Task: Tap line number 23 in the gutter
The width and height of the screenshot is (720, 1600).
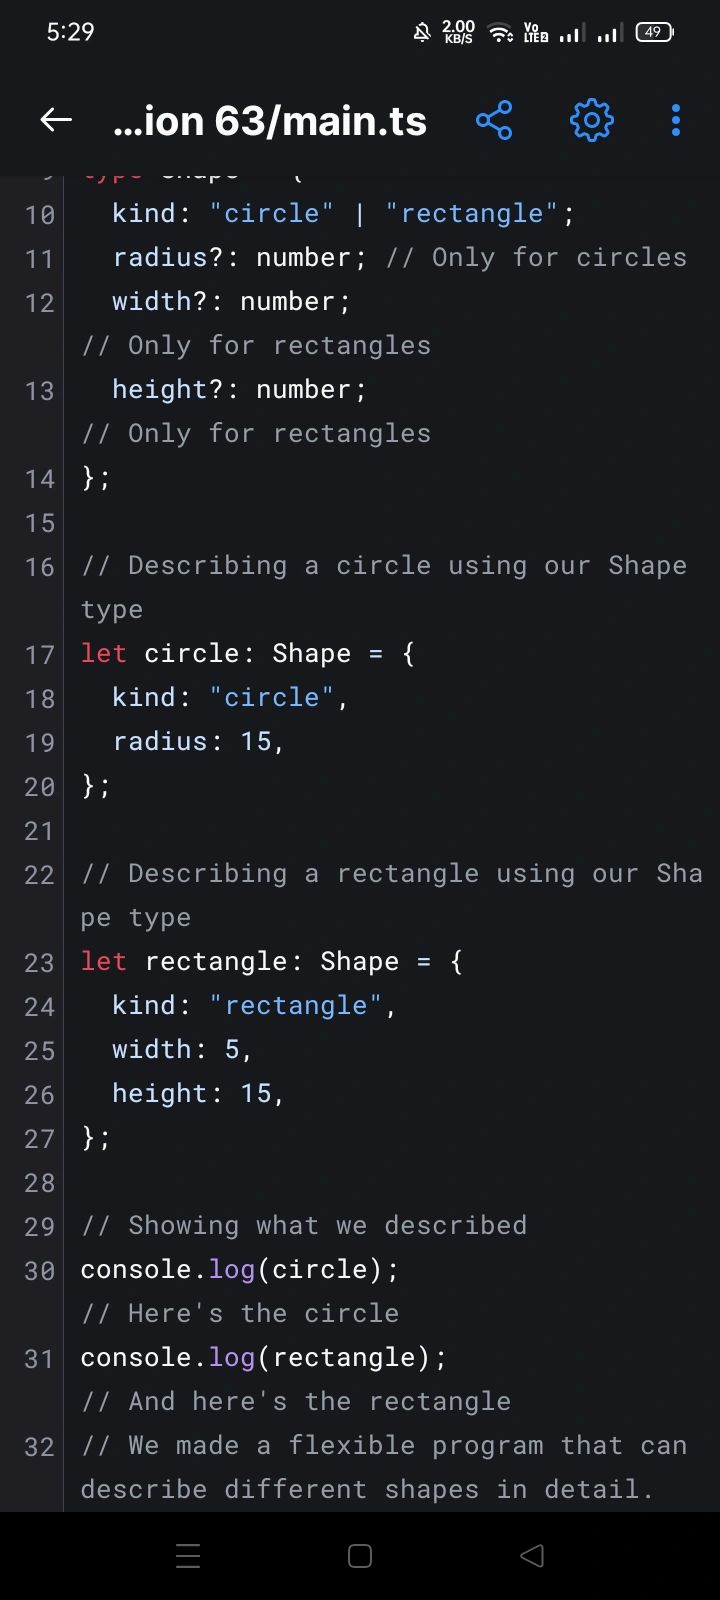Action: pyautogui.click(x=39, y=963)
